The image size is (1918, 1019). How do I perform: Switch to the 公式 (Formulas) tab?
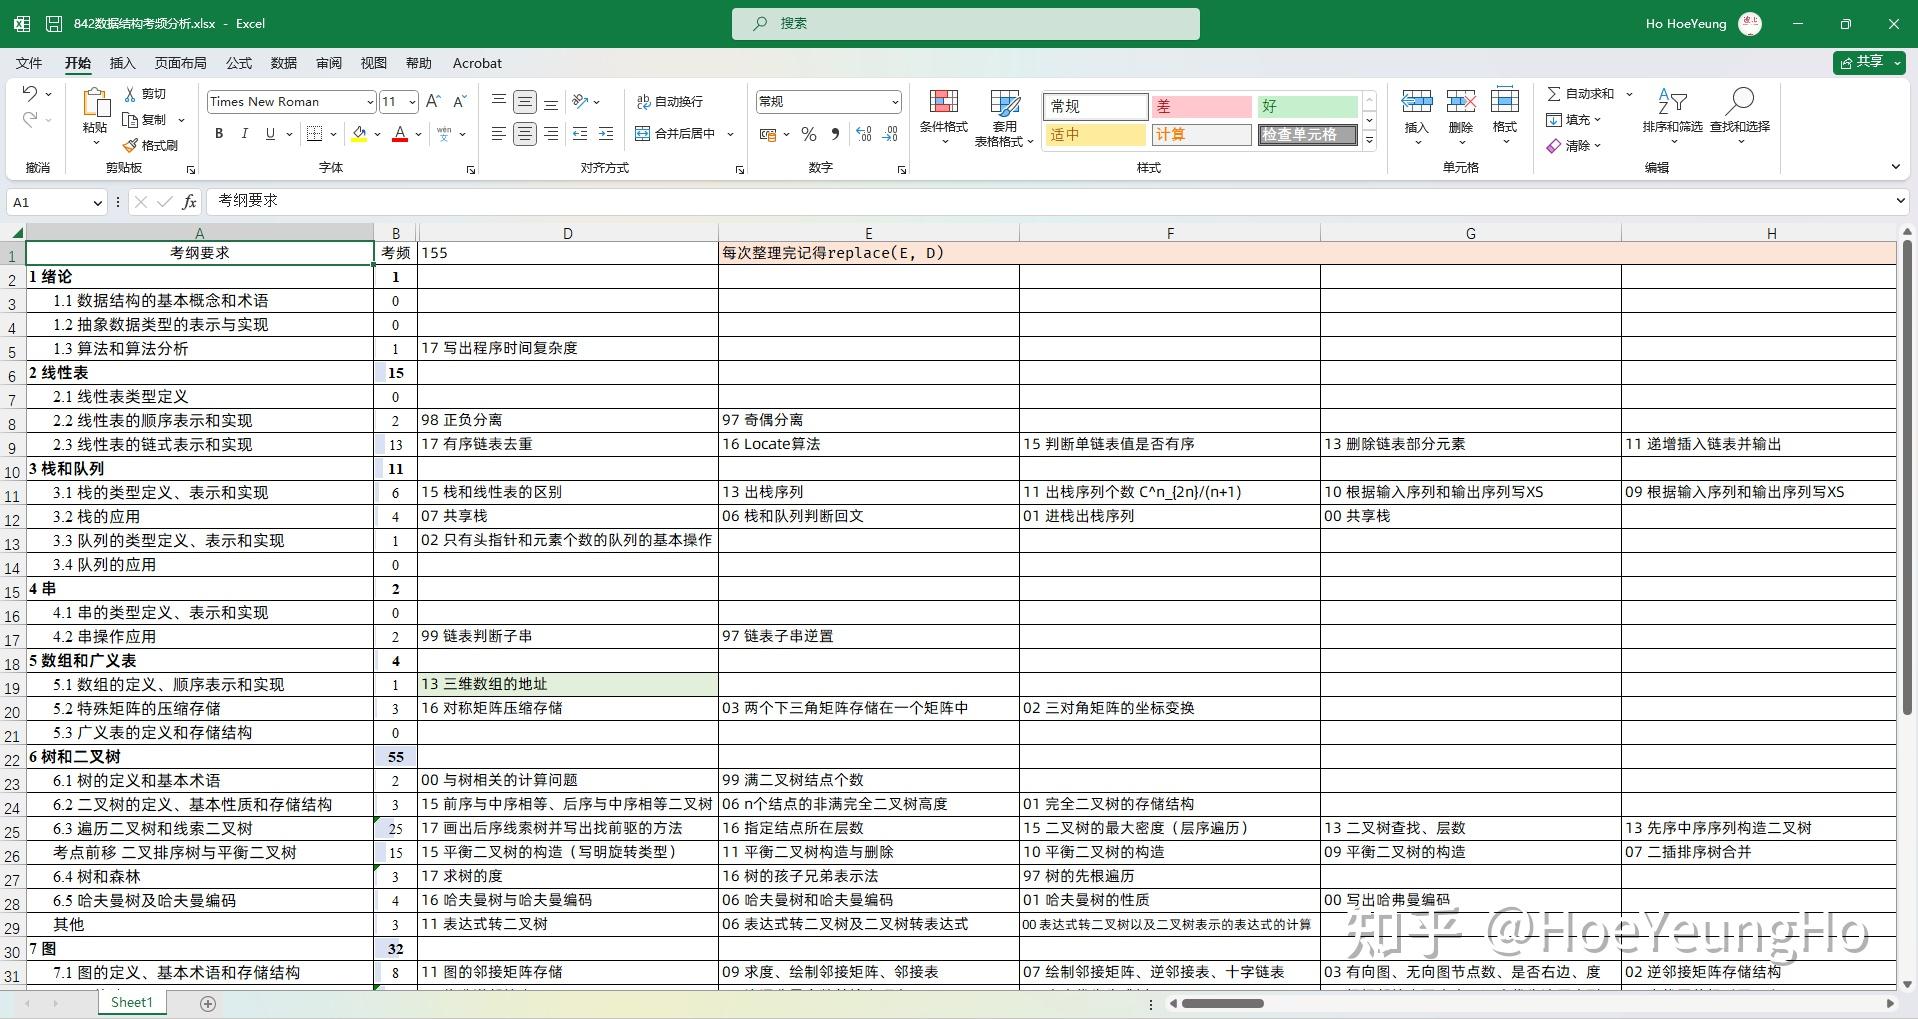click(239, 63)
